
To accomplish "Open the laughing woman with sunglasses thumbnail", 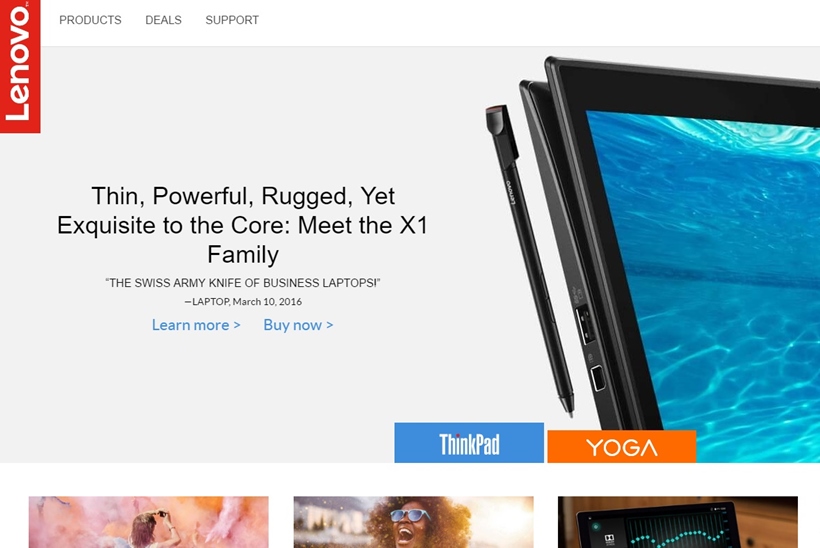I will pos(413,522).
